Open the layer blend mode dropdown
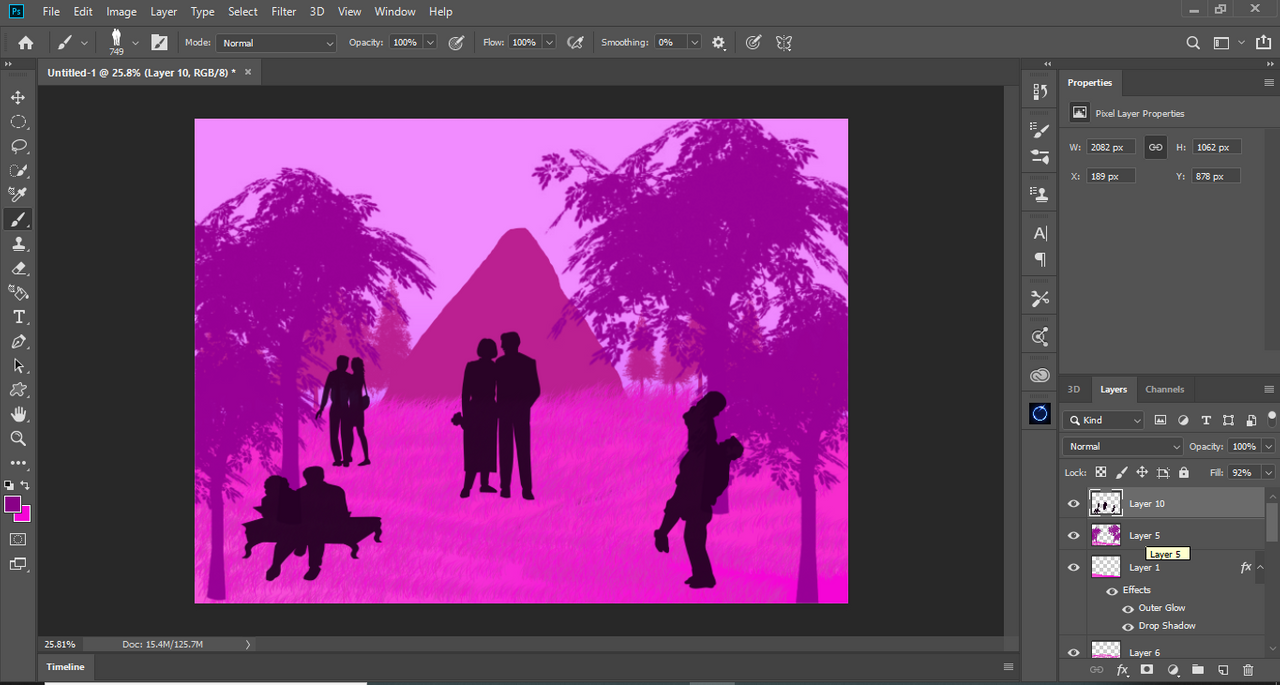This screenshot has width=1280, height=685. [x=1123, y=446]
